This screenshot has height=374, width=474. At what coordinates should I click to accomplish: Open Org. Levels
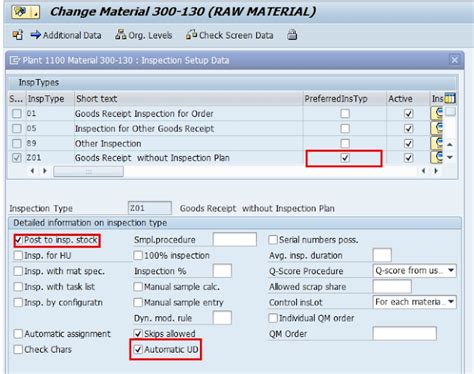click(x=143, y=35)
